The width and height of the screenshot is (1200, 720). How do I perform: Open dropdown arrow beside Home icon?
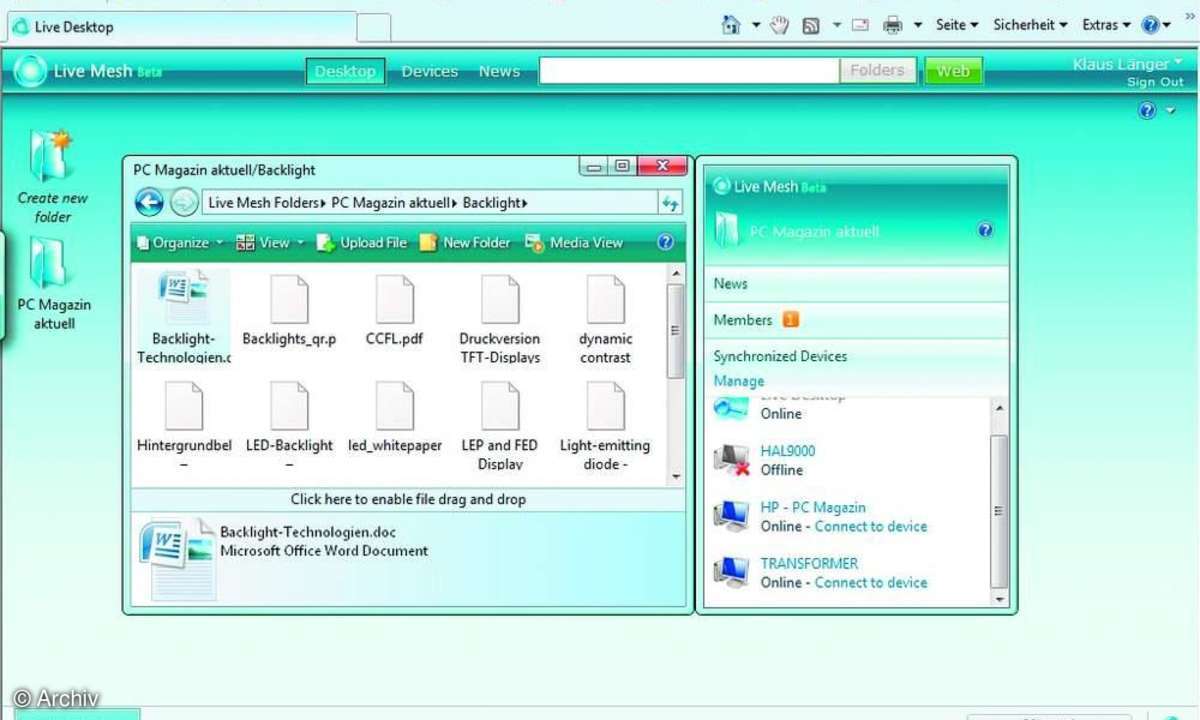tap(757, 25)
